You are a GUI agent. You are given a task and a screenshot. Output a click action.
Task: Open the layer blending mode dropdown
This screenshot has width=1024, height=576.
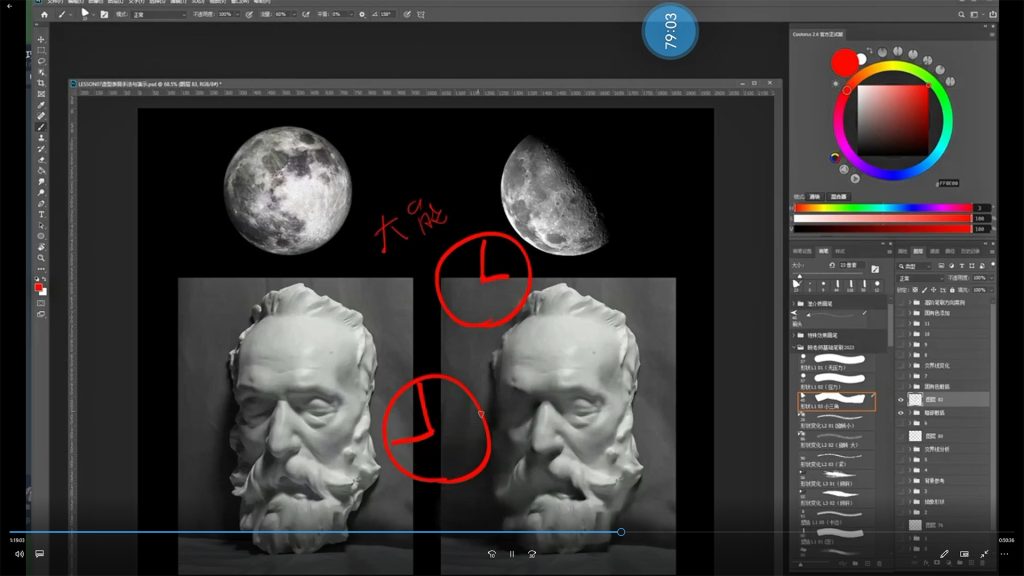coord(918,277)
